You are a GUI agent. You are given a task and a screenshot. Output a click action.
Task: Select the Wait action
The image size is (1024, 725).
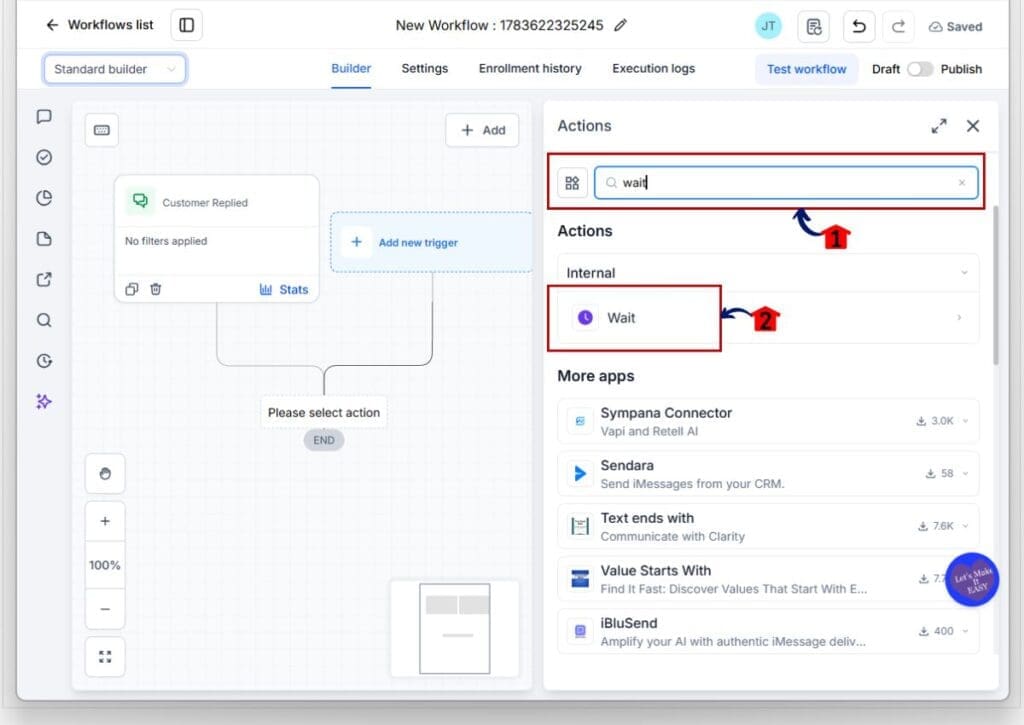tap(768, 317)
